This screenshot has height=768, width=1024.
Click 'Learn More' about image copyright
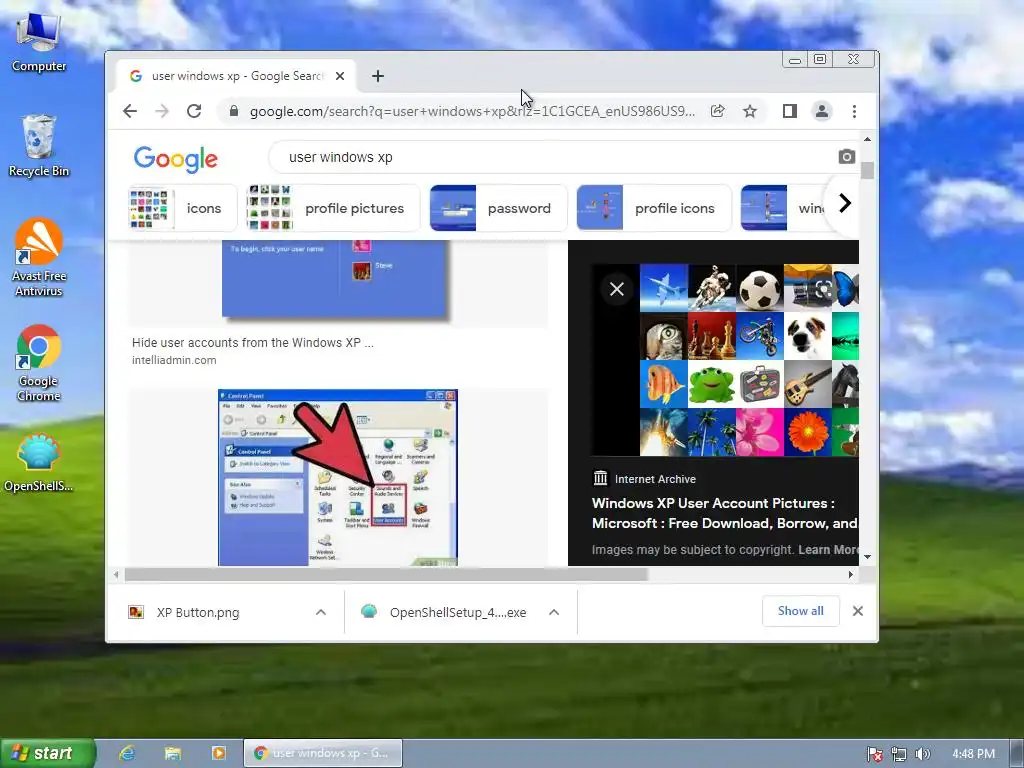(x=828, y=550)
